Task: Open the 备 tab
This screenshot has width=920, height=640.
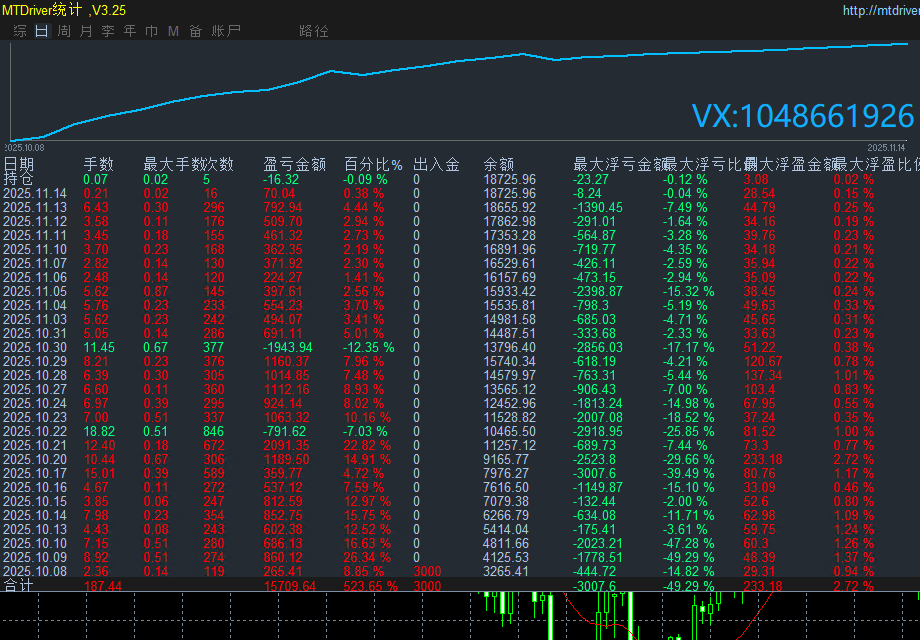Action: (195, 31)
